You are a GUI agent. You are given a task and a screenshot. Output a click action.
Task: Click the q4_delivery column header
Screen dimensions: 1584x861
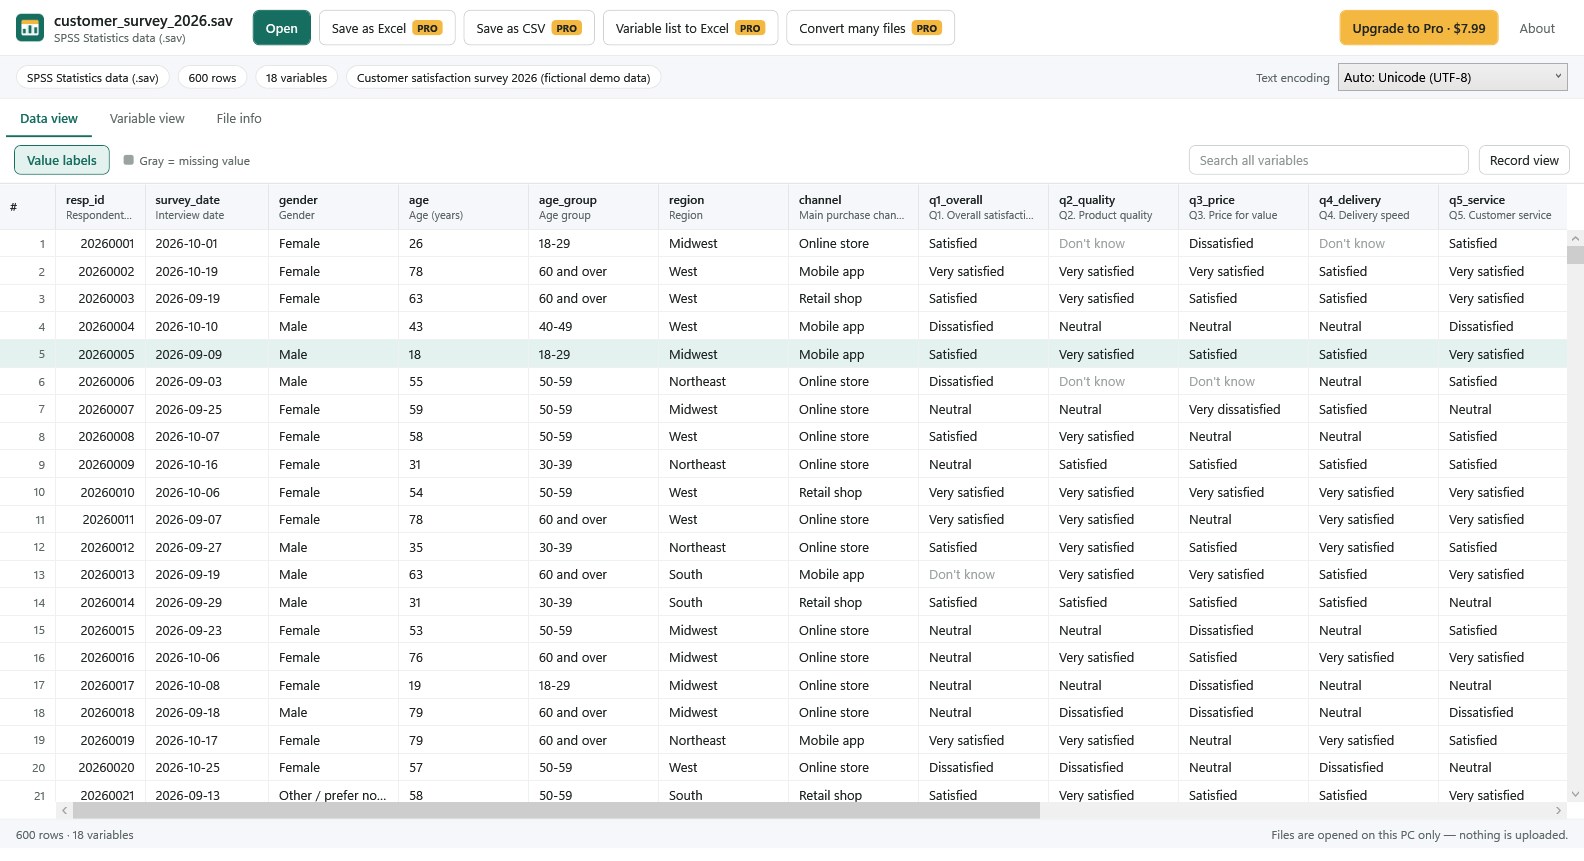1373,207
